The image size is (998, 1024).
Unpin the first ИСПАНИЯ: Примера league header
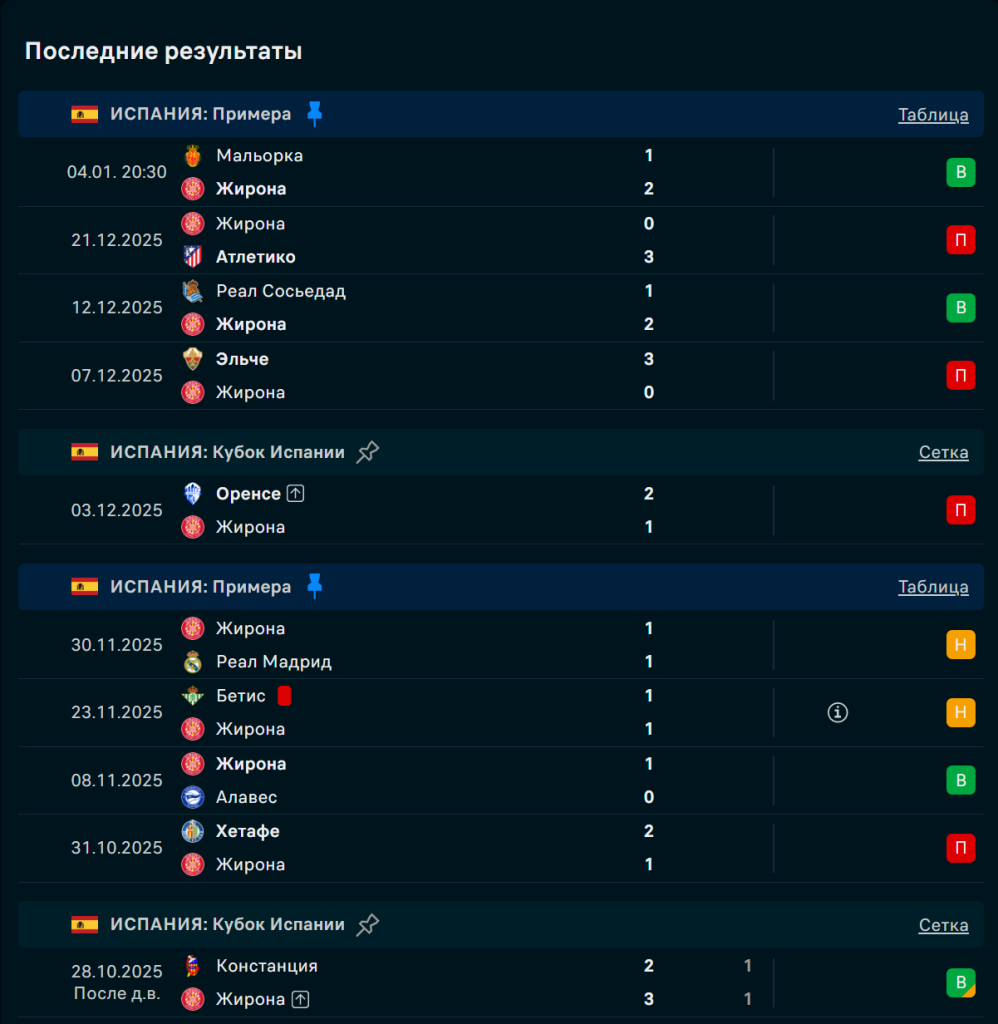315,114
